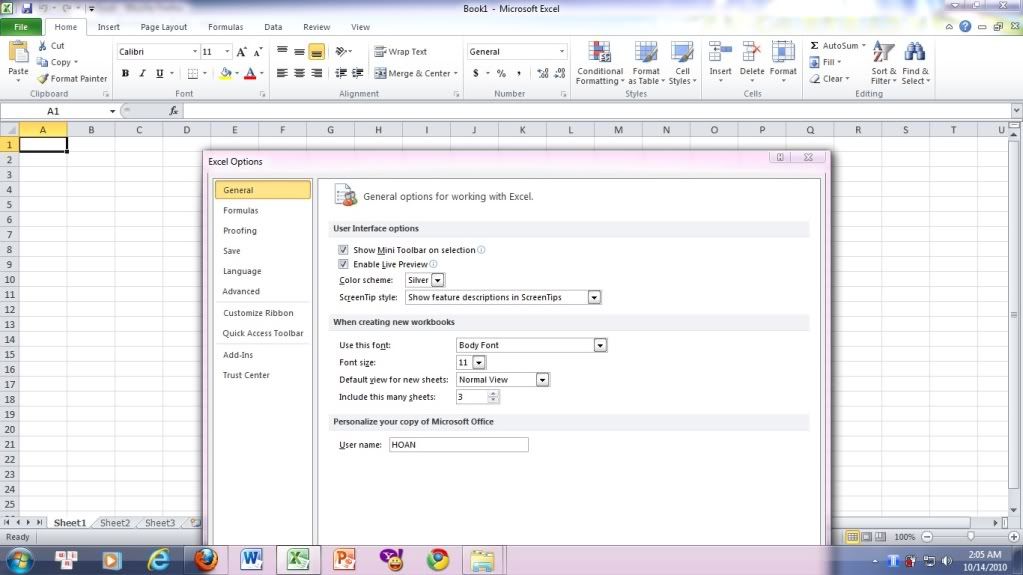
Task: Click the AutoSum sigma button
Action: (834, 46)
